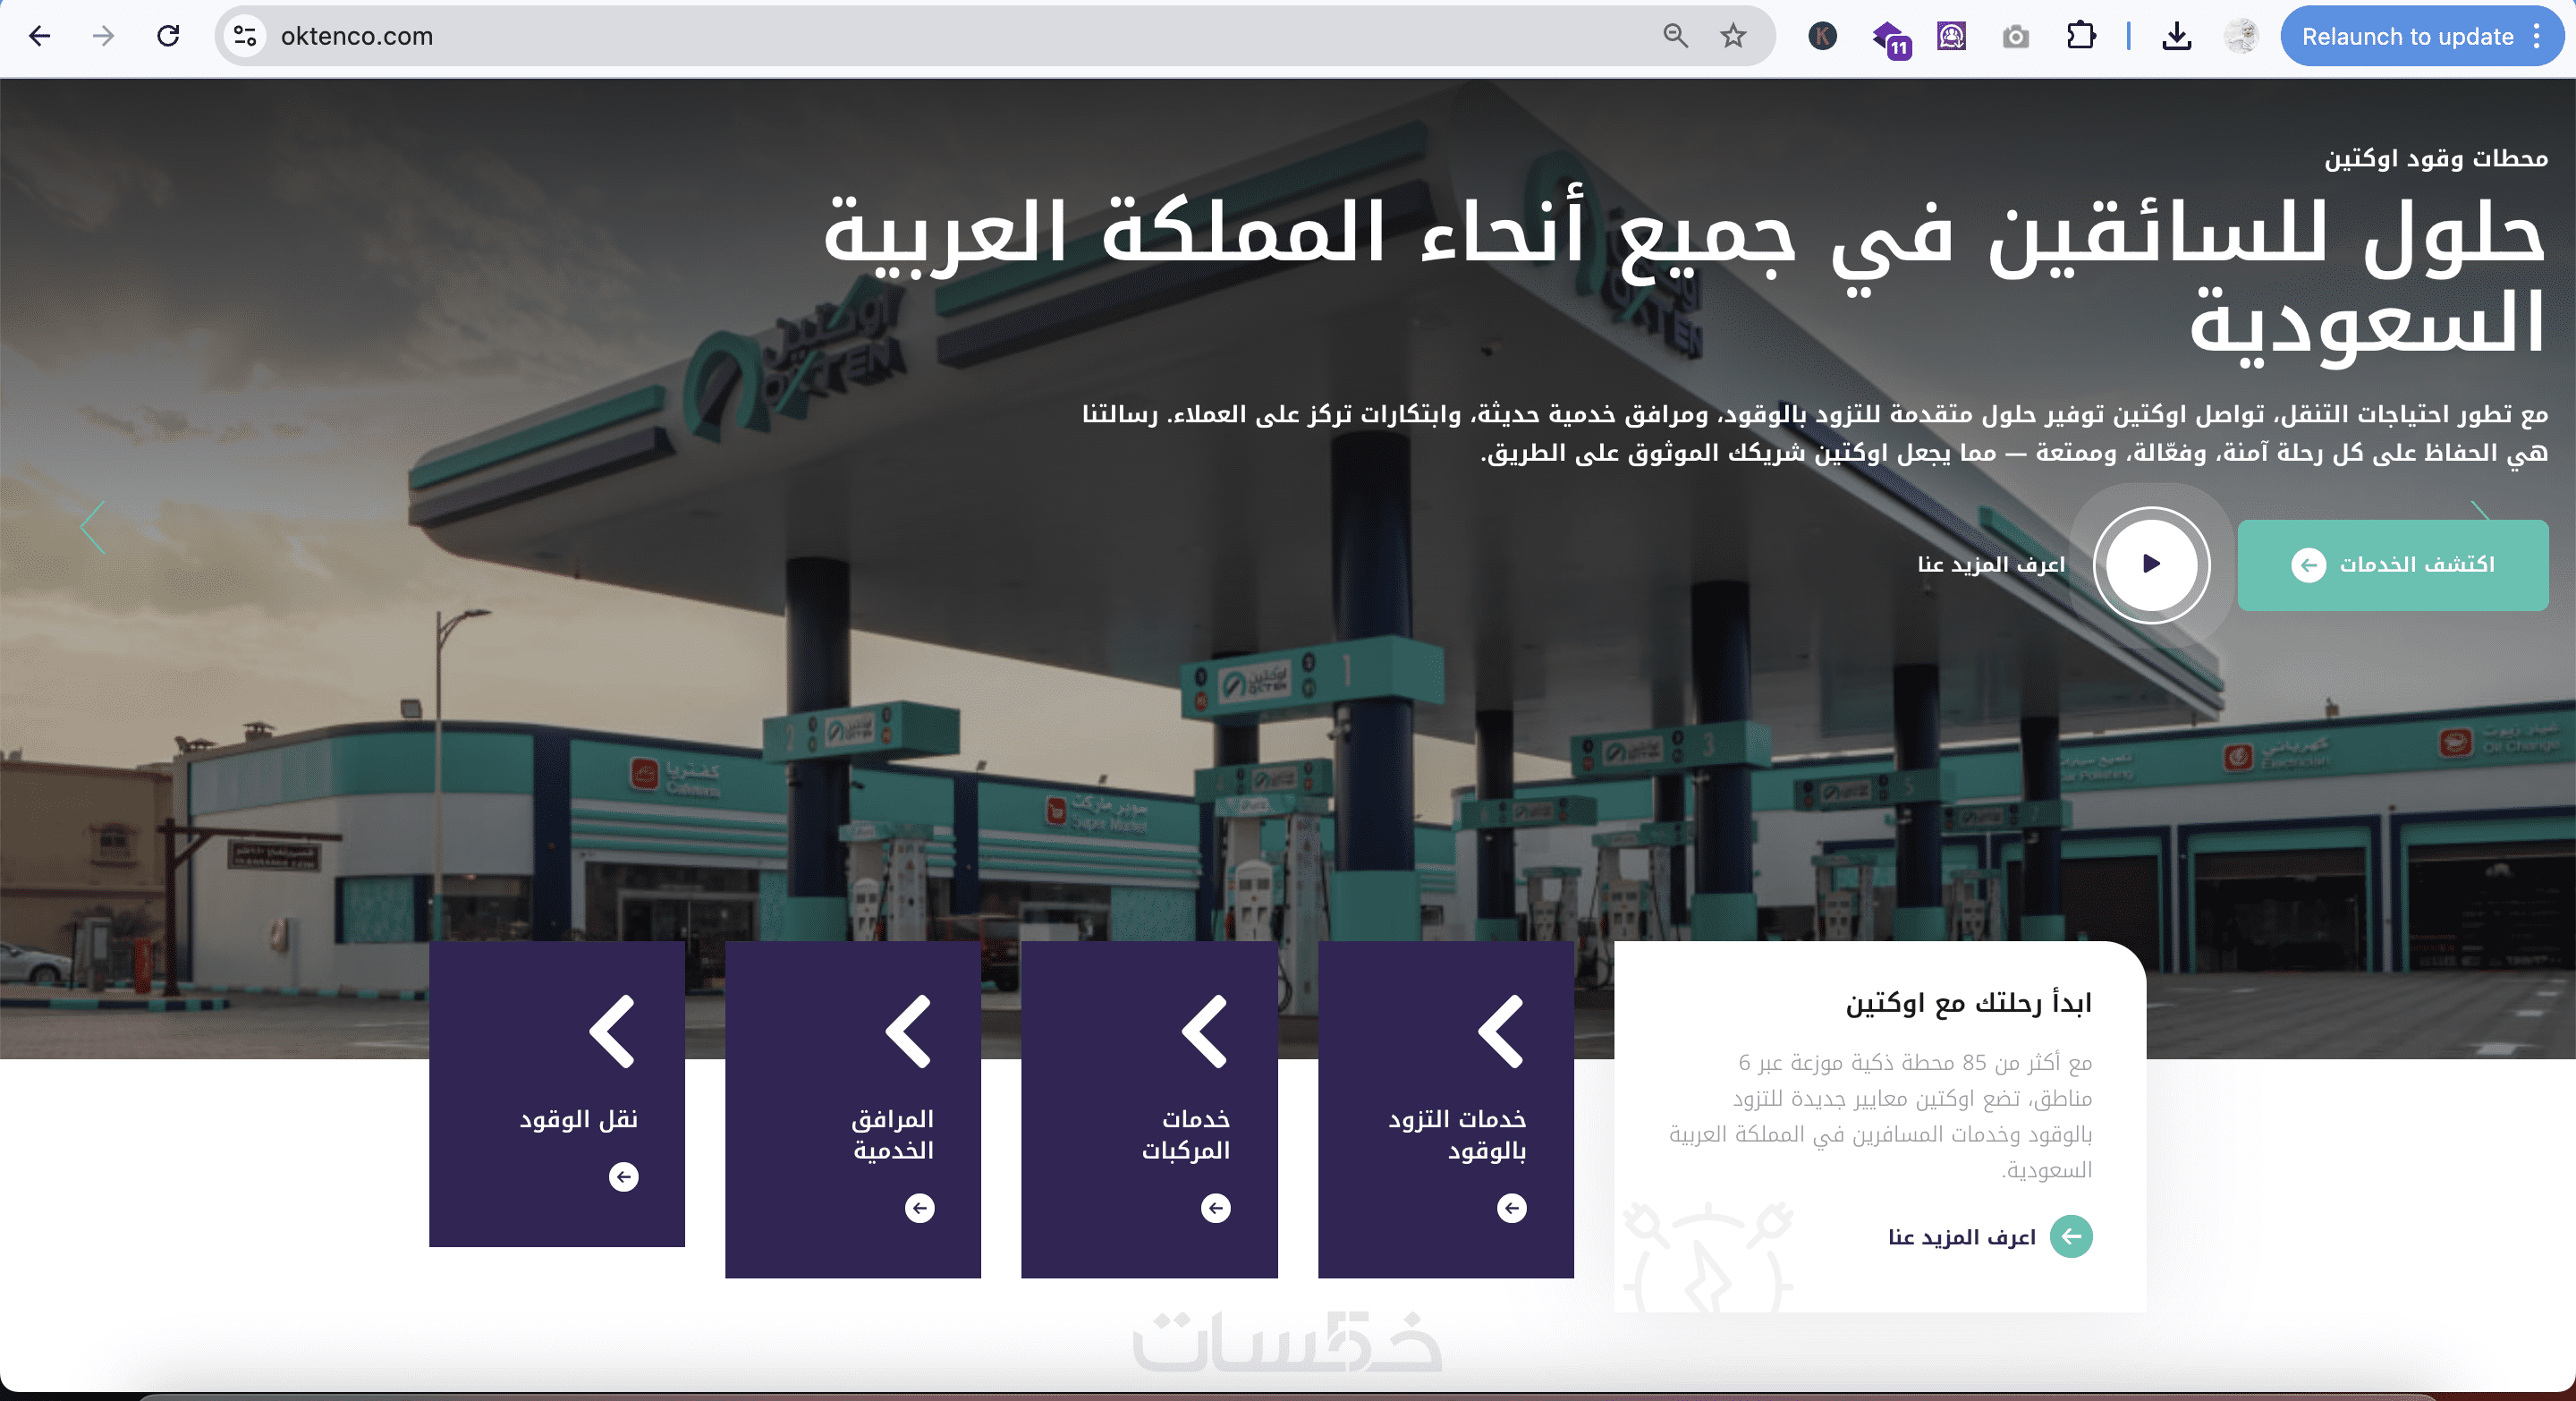Open the المرافق الخدمية card arrow
This screenshot has height=1401, width=2576.
919,1208
